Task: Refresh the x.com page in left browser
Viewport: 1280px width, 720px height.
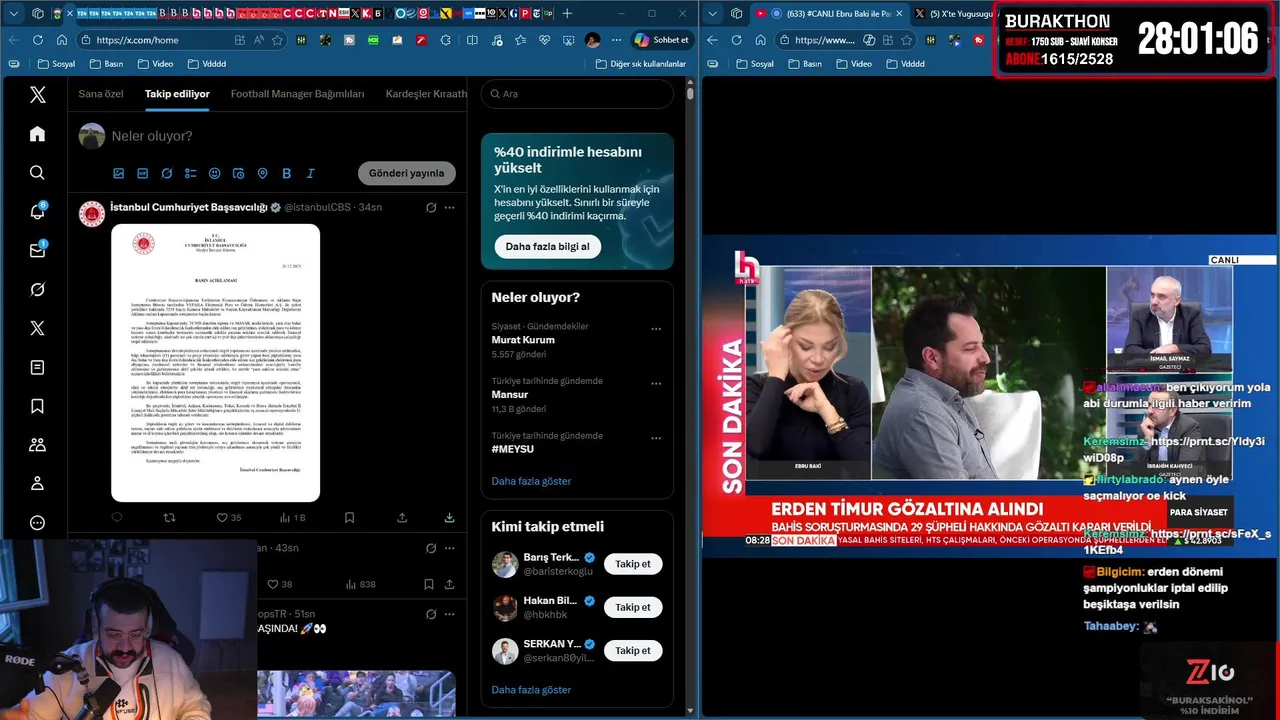Action: tap(38, 40)
